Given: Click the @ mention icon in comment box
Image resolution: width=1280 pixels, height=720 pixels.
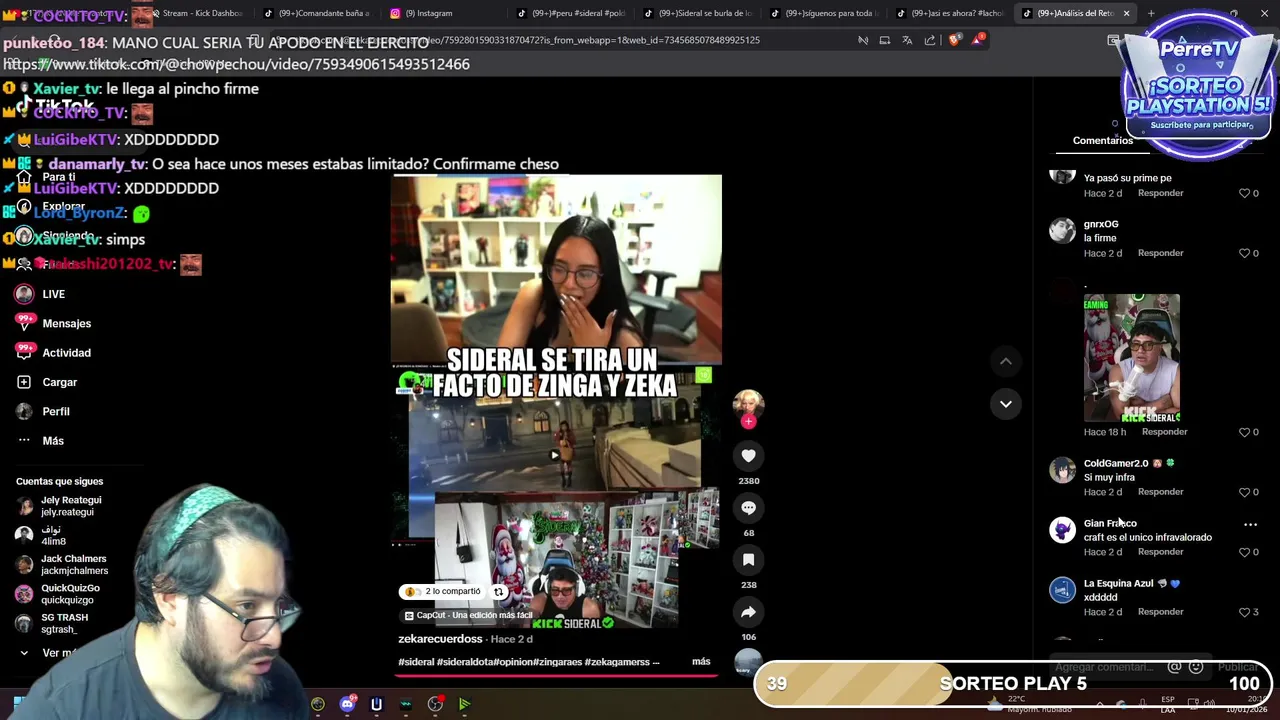Looking at the screenshot, I should point(1175,667).
